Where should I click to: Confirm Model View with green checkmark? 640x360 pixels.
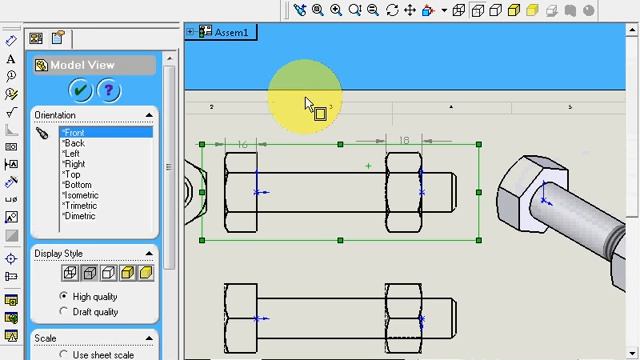pyautogui.click(x=80, y=90)
